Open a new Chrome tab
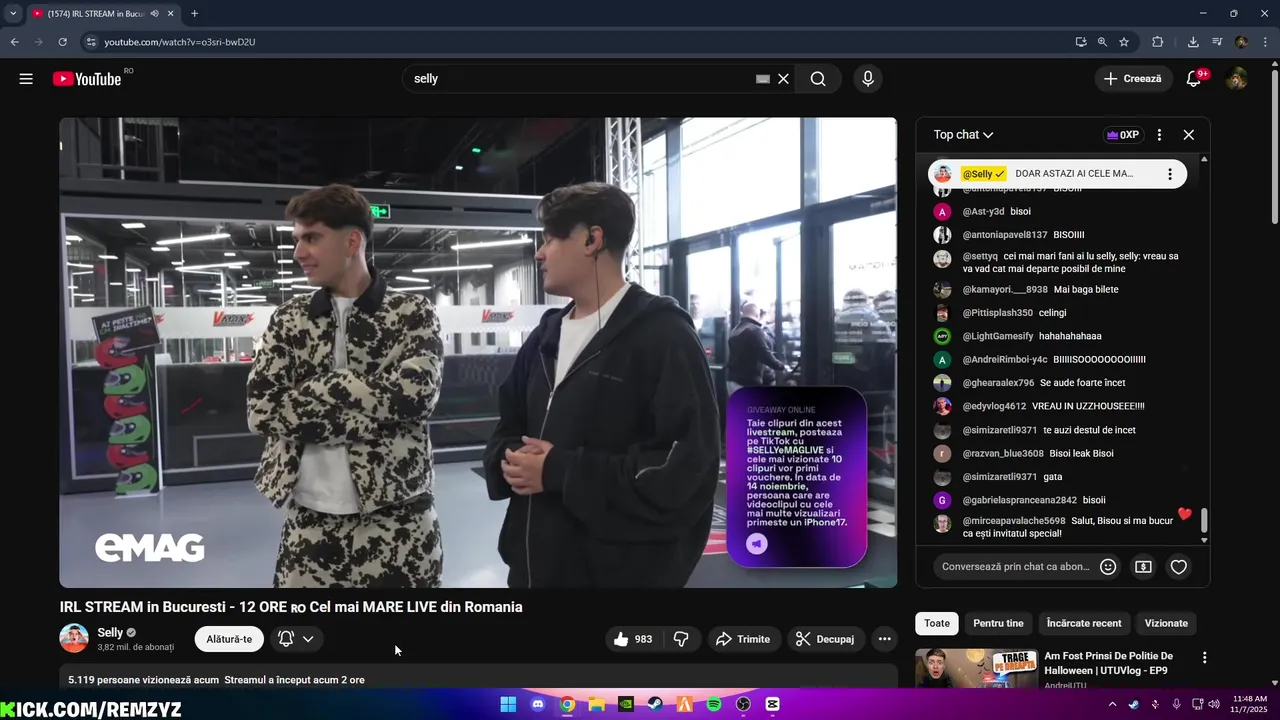Viewport: 1280px width, 720px height. pyautogui.click(x=194, y=14)
